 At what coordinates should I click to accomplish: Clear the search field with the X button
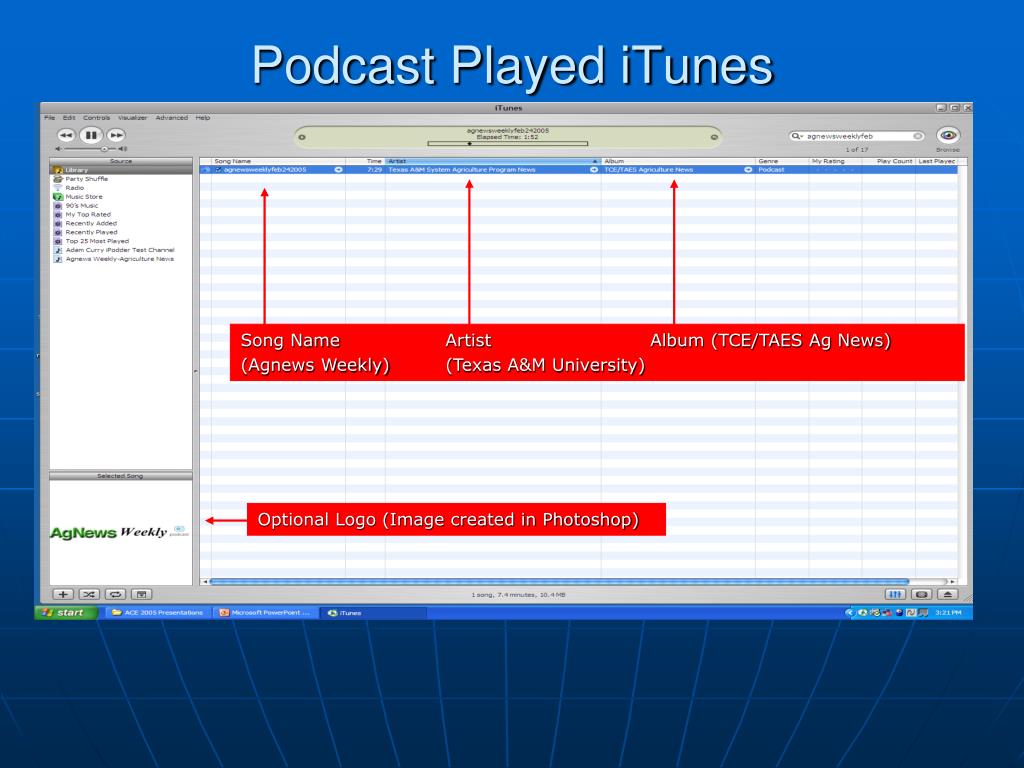(918, 136)
